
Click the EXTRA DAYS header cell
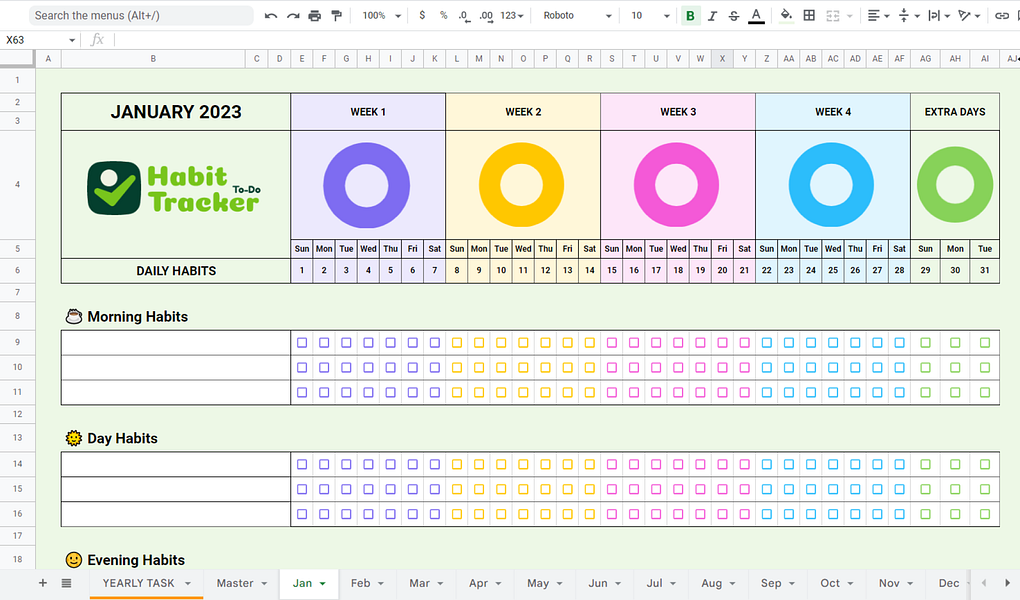pyautogui.click(x=955, y=112)
